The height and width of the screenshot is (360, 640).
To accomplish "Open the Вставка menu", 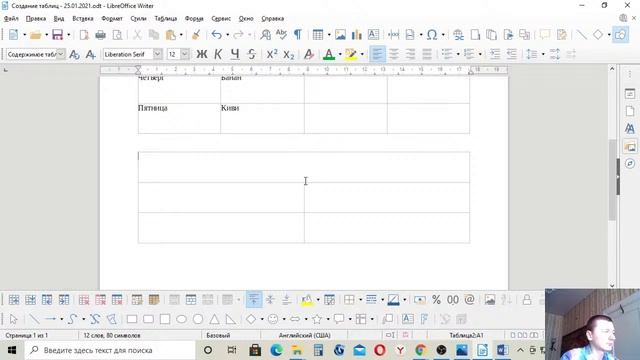I will coord(83,18).
